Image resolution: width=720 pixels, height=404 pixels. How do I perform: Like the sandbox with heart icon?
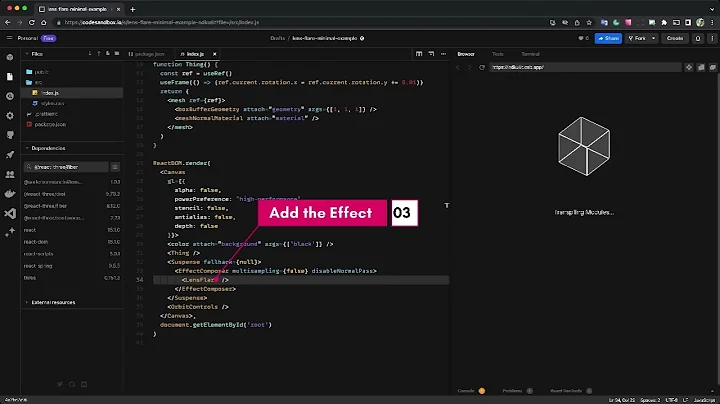click(583, 38)
